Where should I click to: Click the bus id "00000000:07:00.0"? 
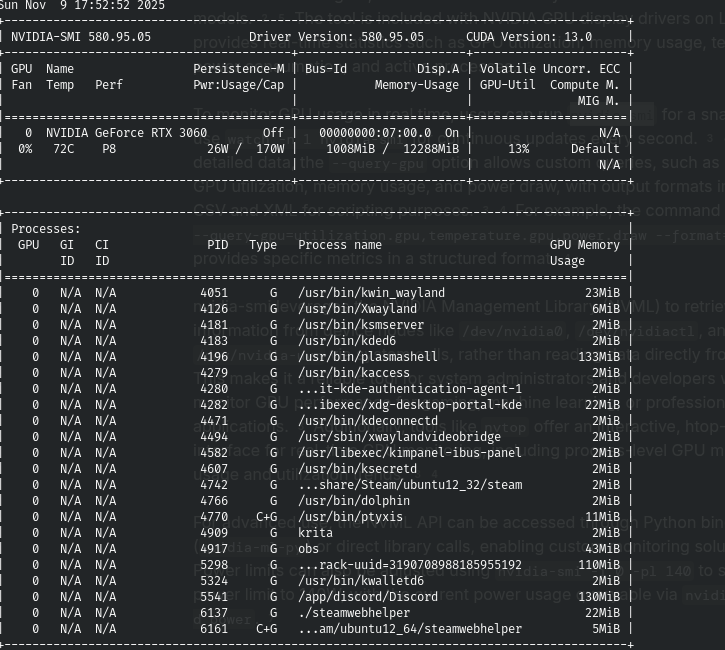(375, 133)
